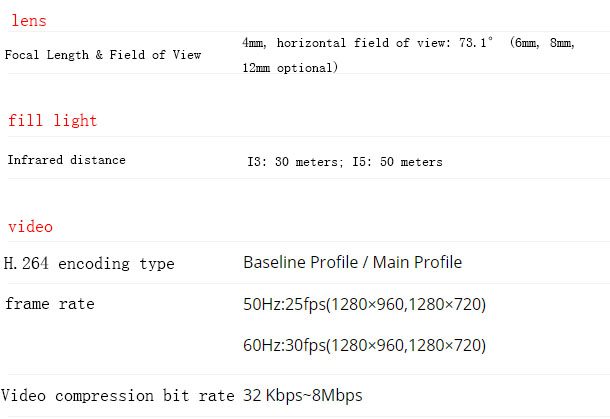
Task: Click the 'I3: 30 meters' value
Action: click(294, 161)
